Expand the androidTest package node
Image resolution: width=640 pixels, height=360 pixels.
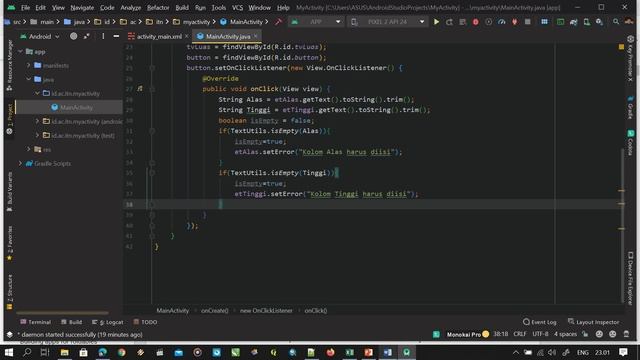click(37, 121)
